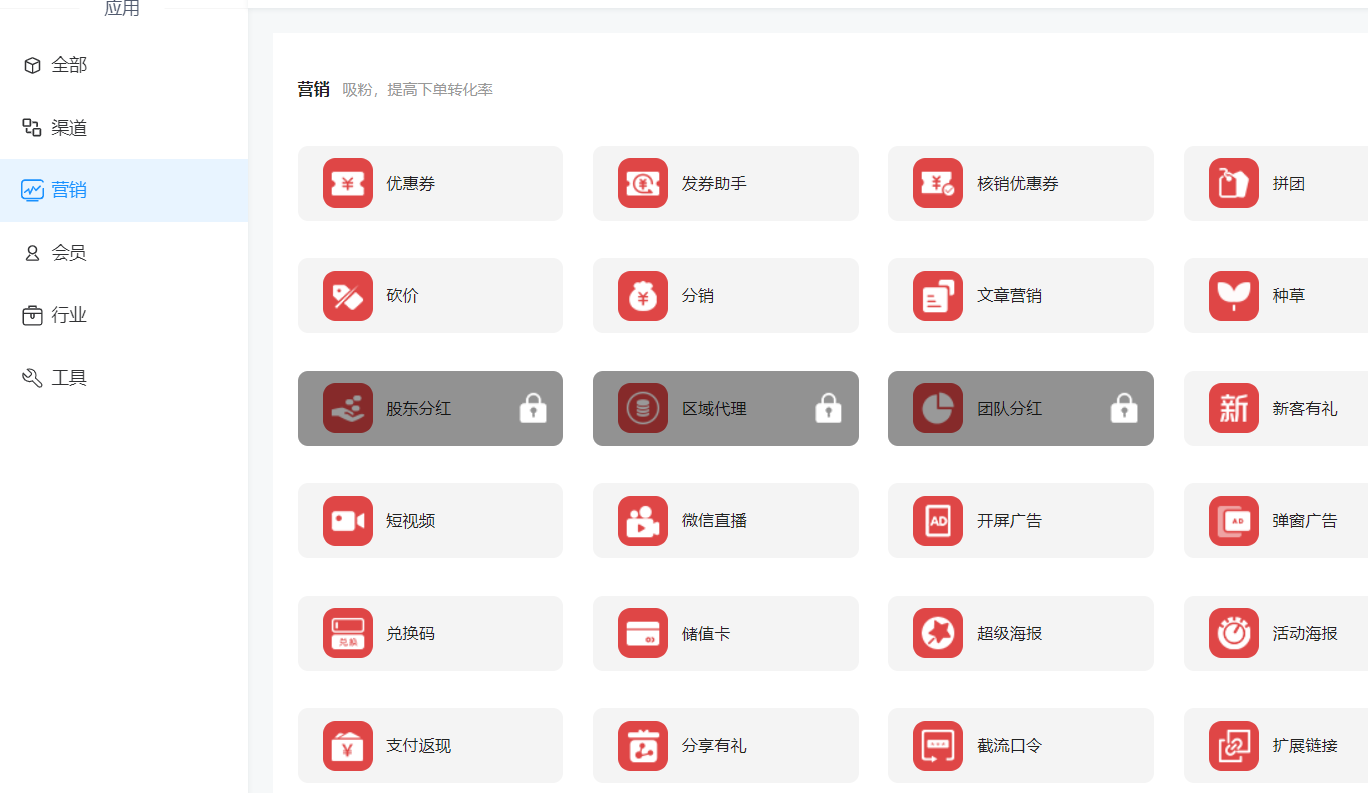
Task: Click the 截流口令 label text
Action: [1009, 746]
